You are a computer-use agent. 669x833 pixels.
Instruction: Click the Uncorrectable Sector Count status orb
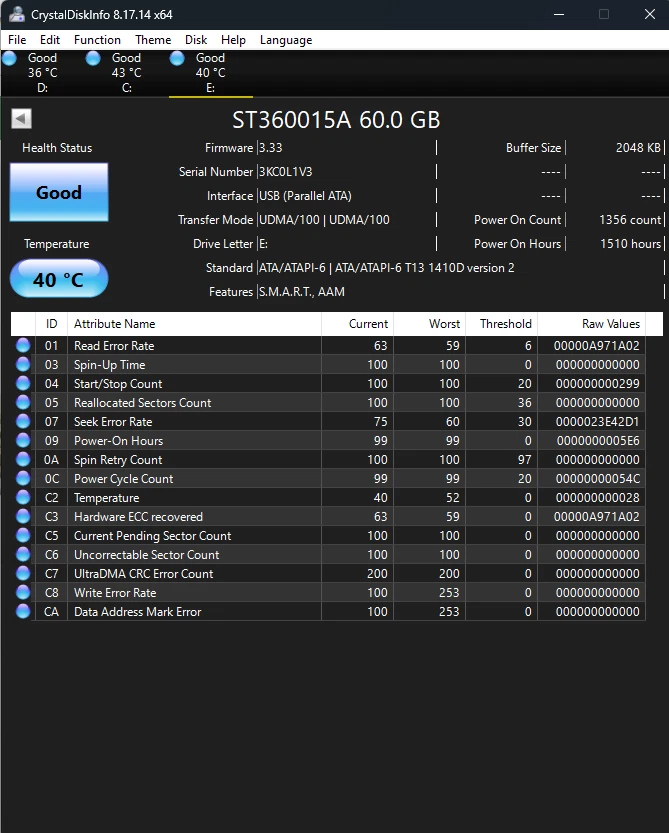click(23, 555)
